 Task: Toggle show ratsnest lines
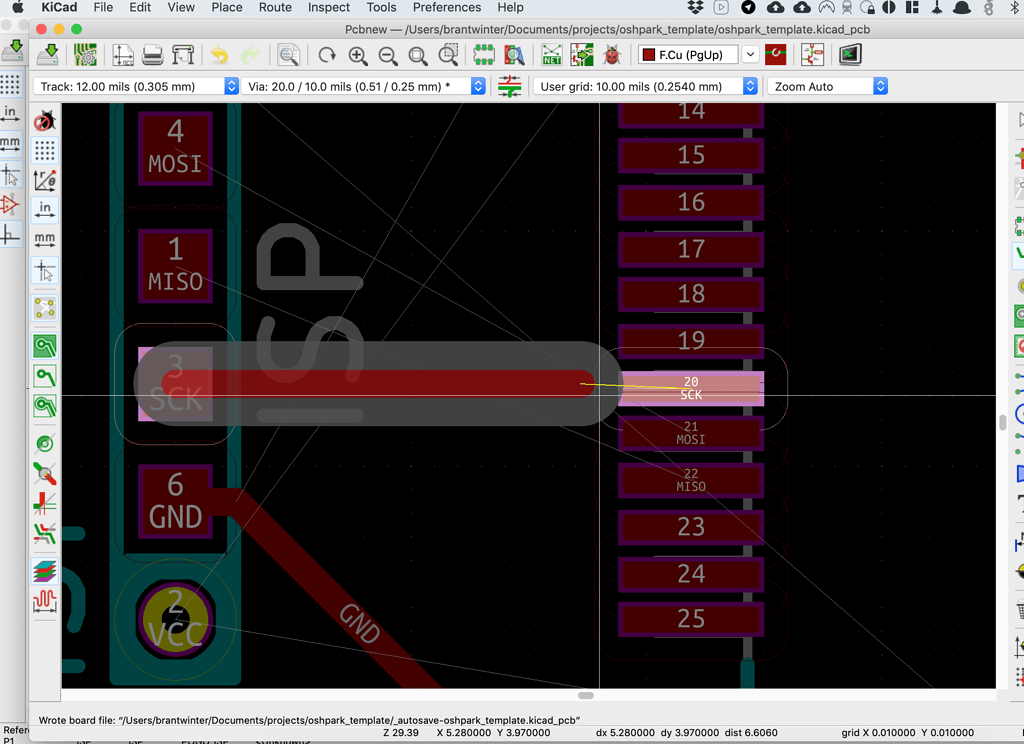tap(44, 307)
